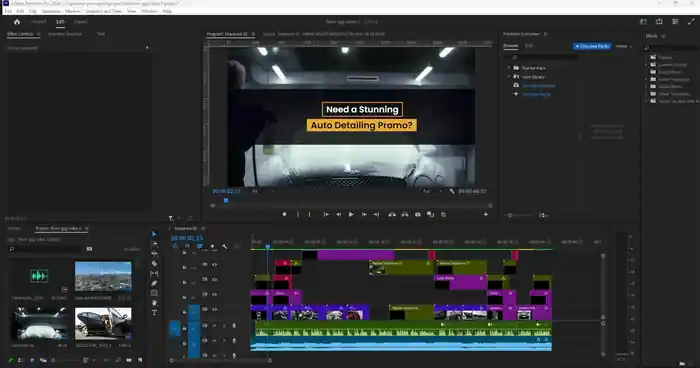Viewport: 700px width, 368px height.
Task: Go to In point in program monitor
Action: [326, 215]
